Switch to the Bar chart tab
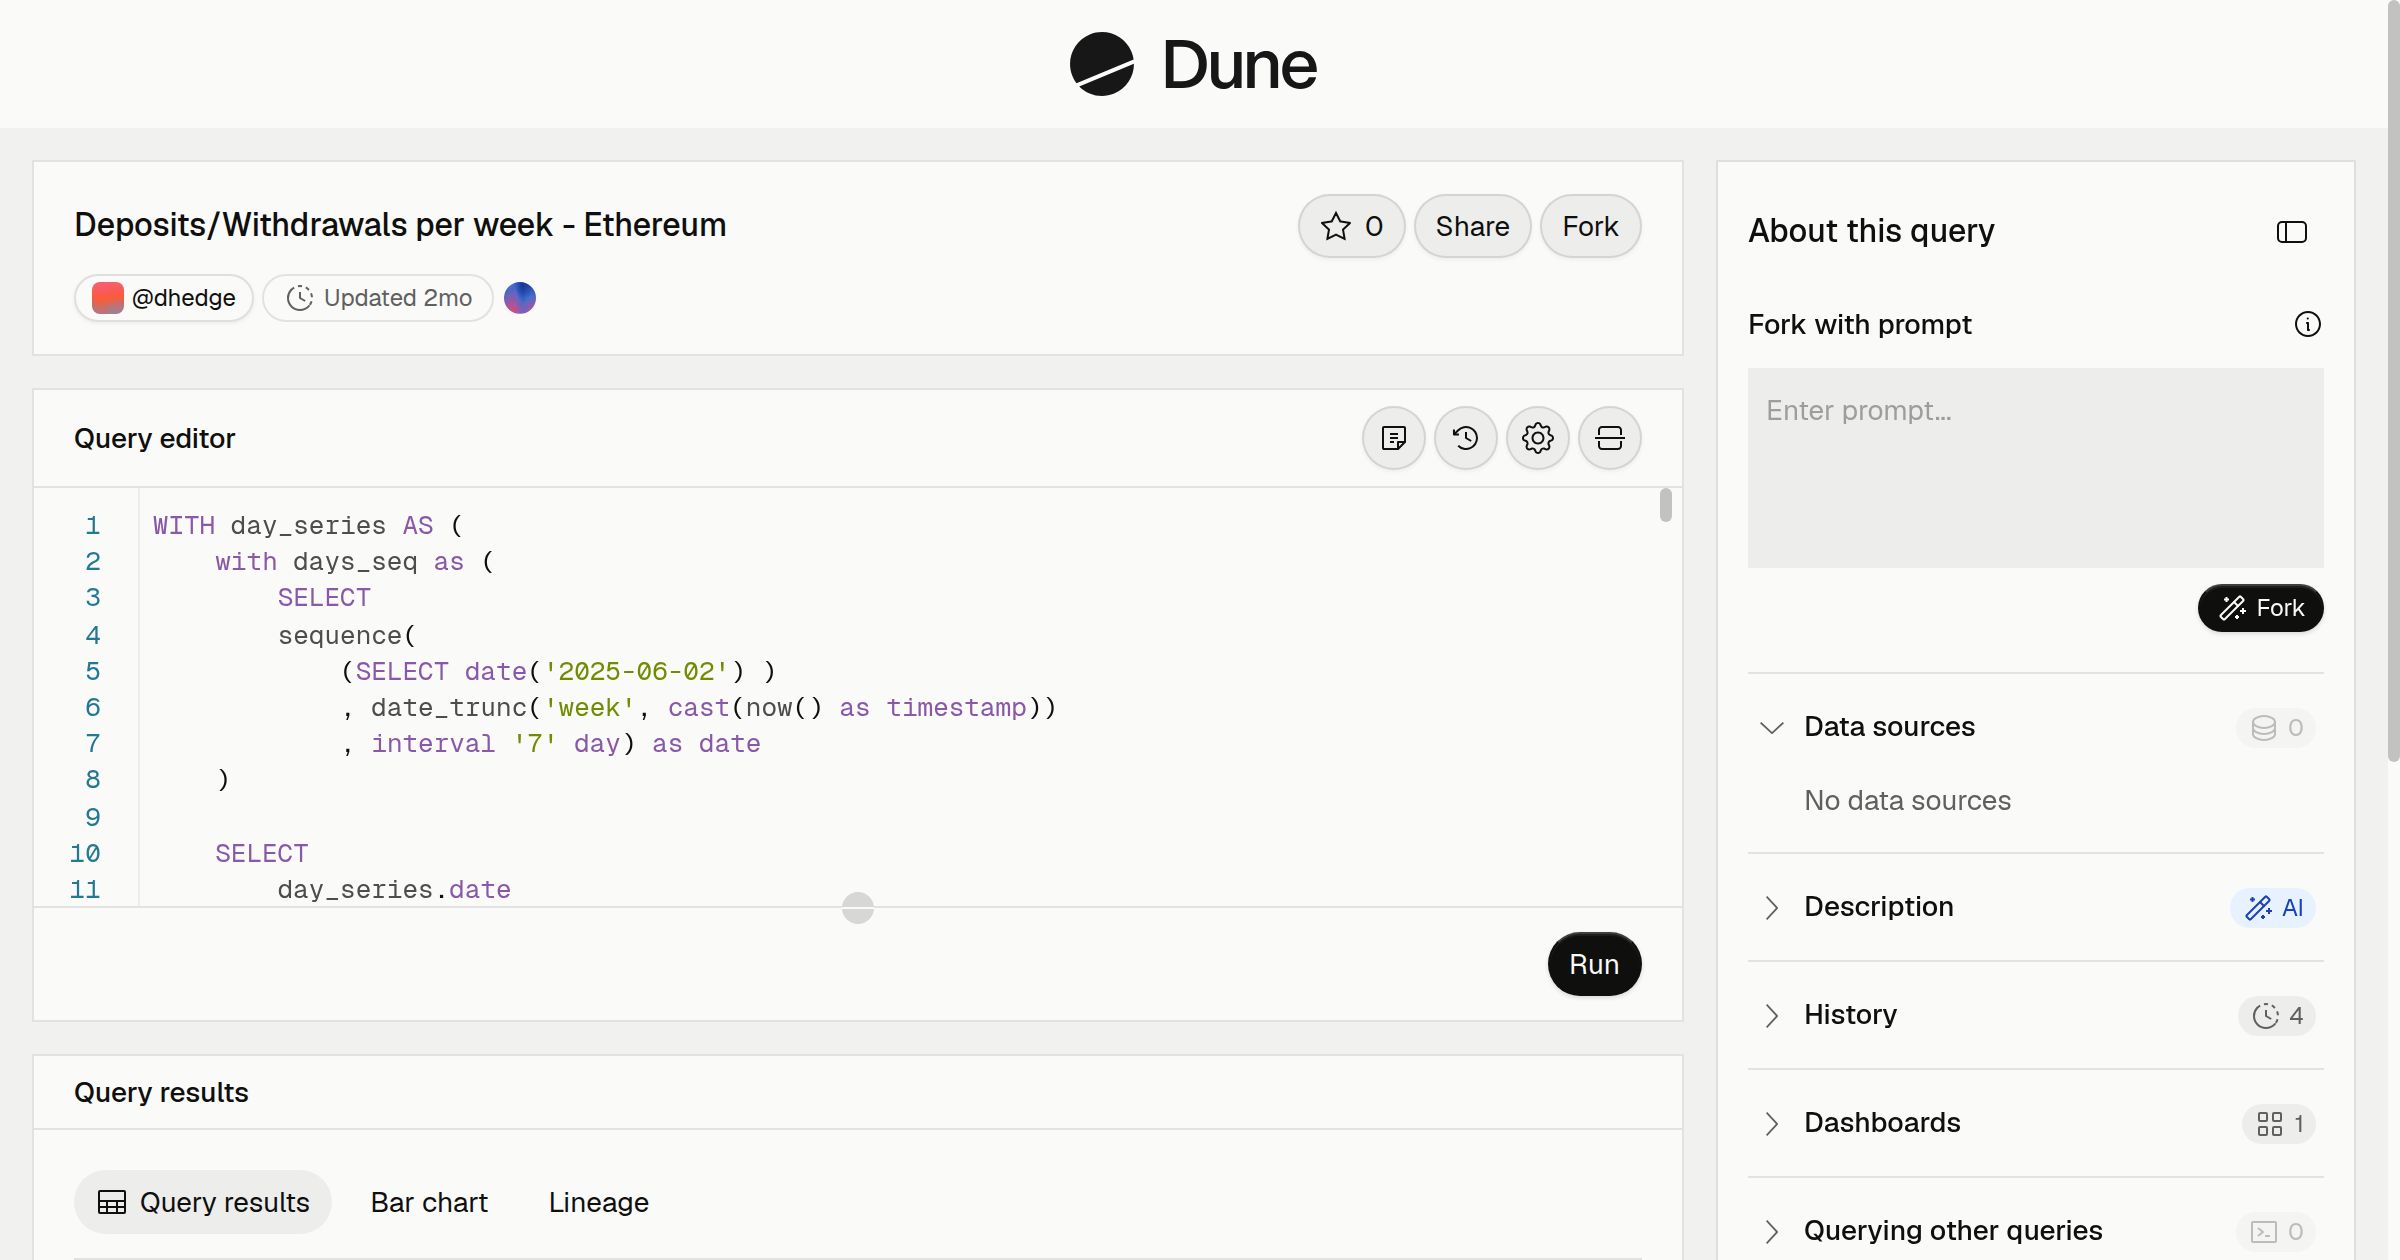This screenshot has height=1260, width=2400. (x=429, y=1202)
